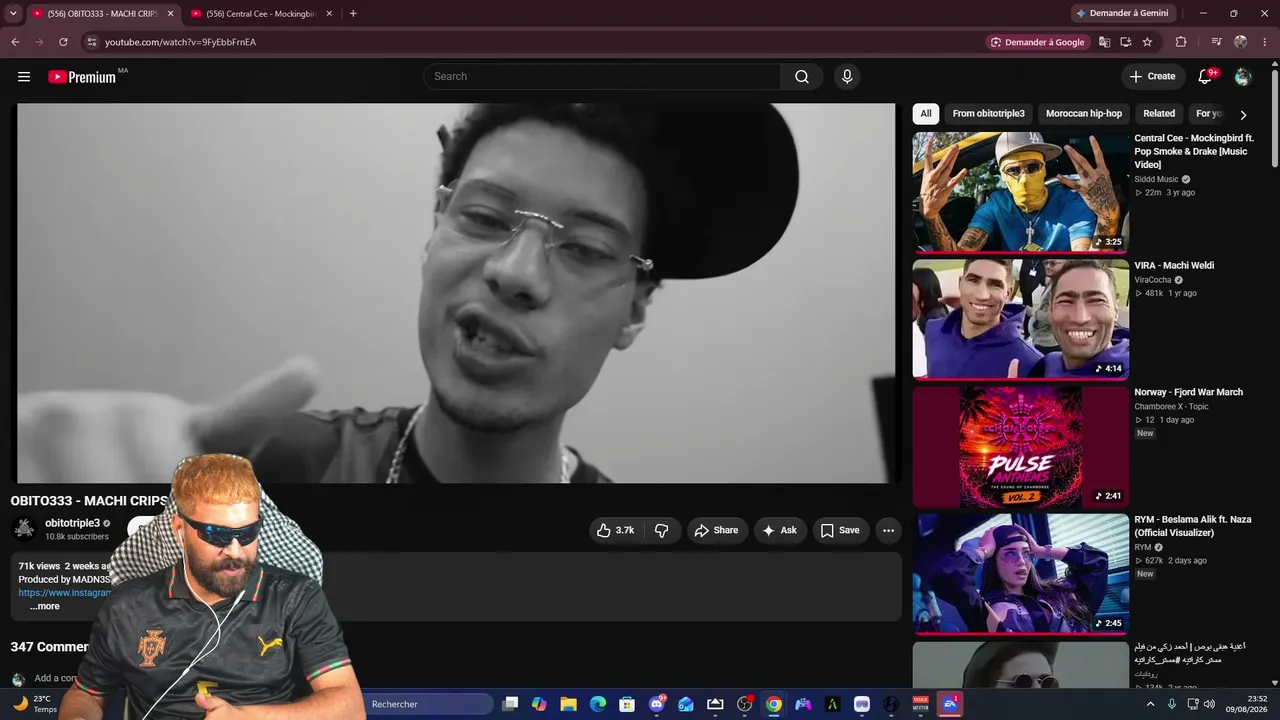Open Central Cee Mockingbird video thumbnail
Image resolution: width=1280 pixels, height=720 pixels.
tap(1021, 192)
